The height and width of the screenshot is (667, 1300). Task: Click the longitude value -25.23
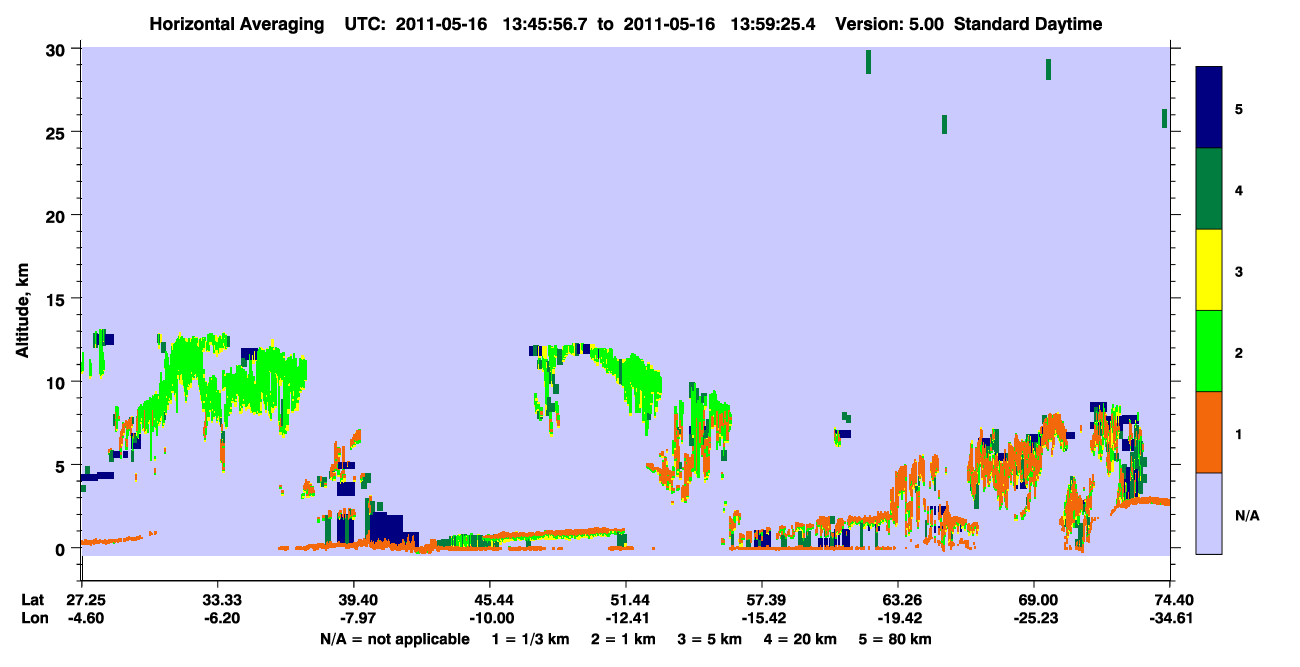(x=1038, y=619)
